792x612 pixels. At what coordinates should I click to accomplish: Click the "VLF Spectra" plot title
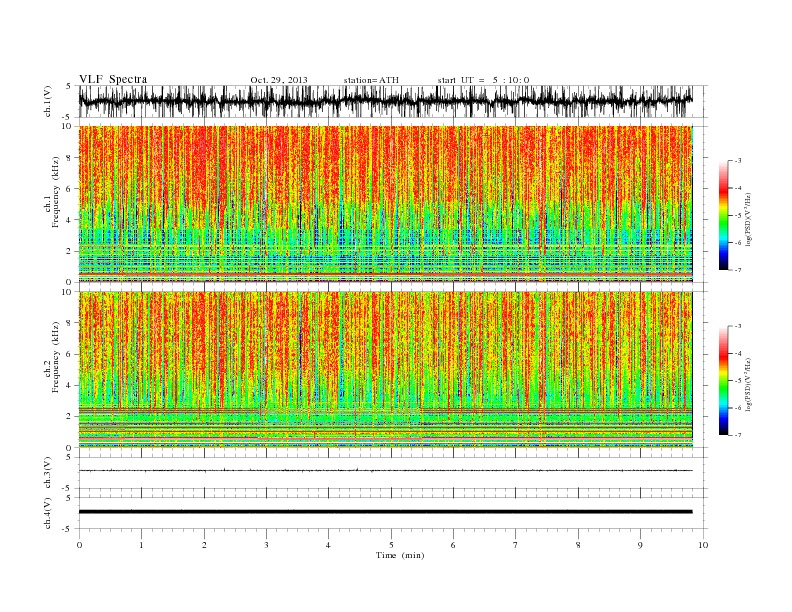pyautogui.click(x=113, y=79)
